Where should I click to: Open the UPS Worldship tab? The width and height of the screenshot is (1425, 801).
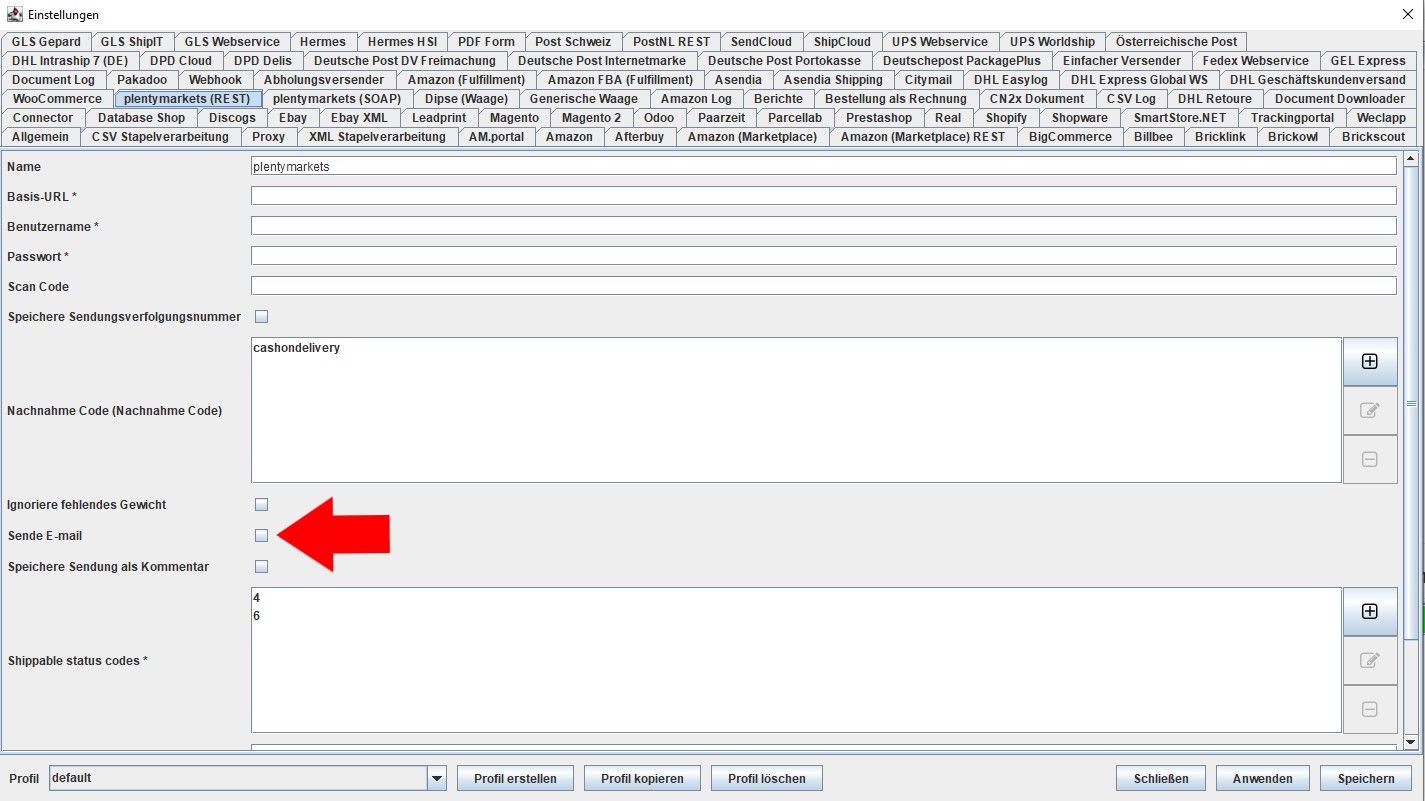coord(1052,42)
